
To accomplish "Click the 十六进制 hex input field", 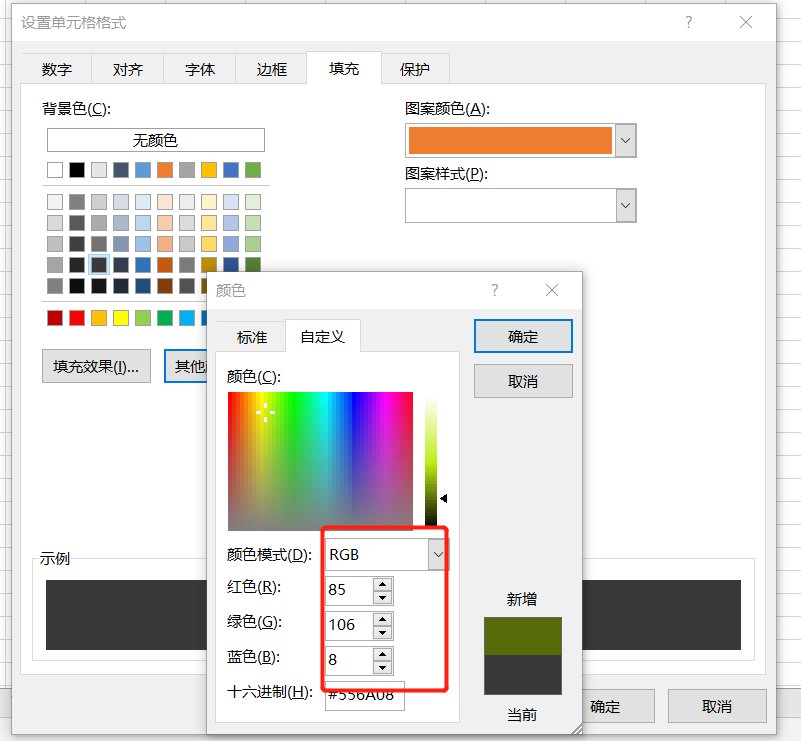I will tap(365, 696).
